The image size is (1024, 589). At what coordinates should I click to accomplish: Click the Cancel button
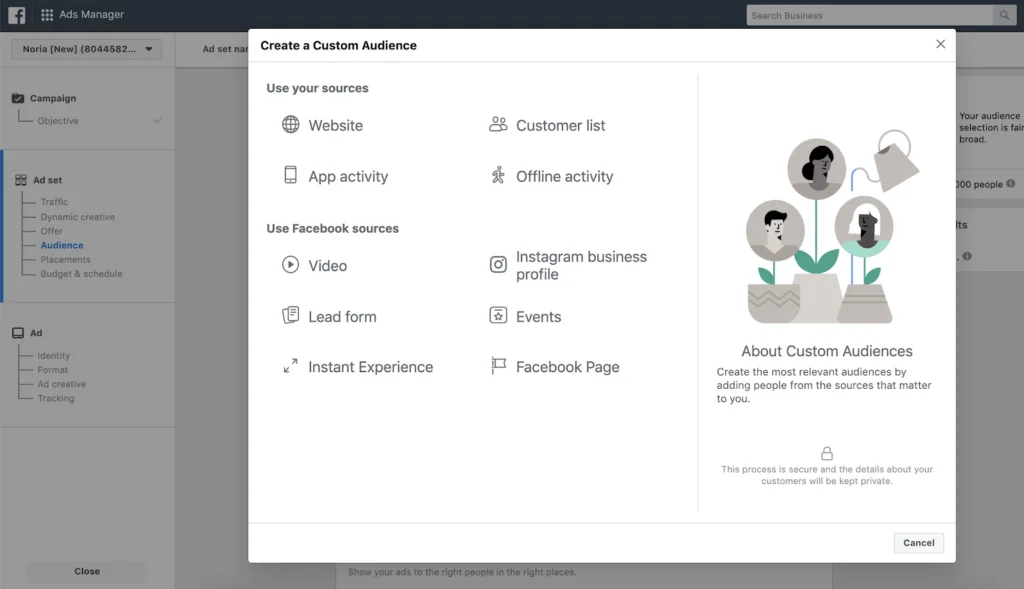click(918, 543)
